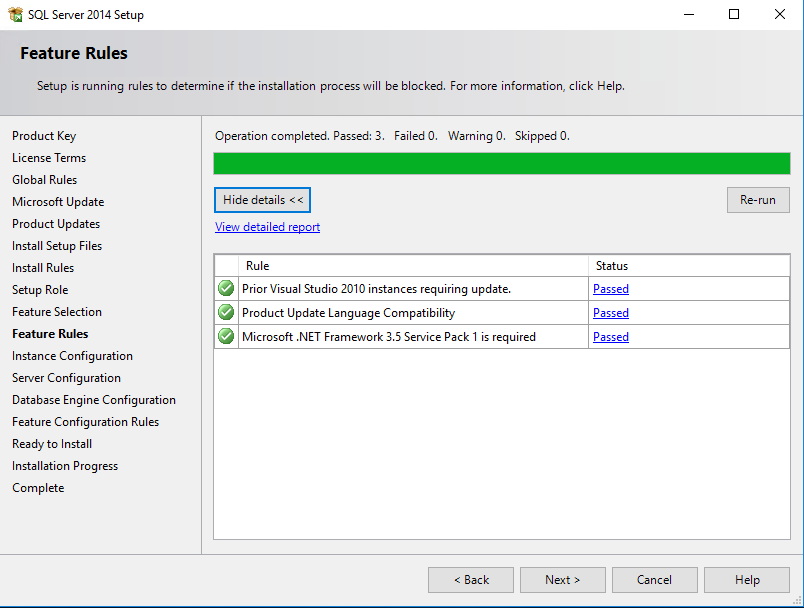
Task: Select the Install Setup Files step
Action: pyautogui.click(x=57, y=246)
